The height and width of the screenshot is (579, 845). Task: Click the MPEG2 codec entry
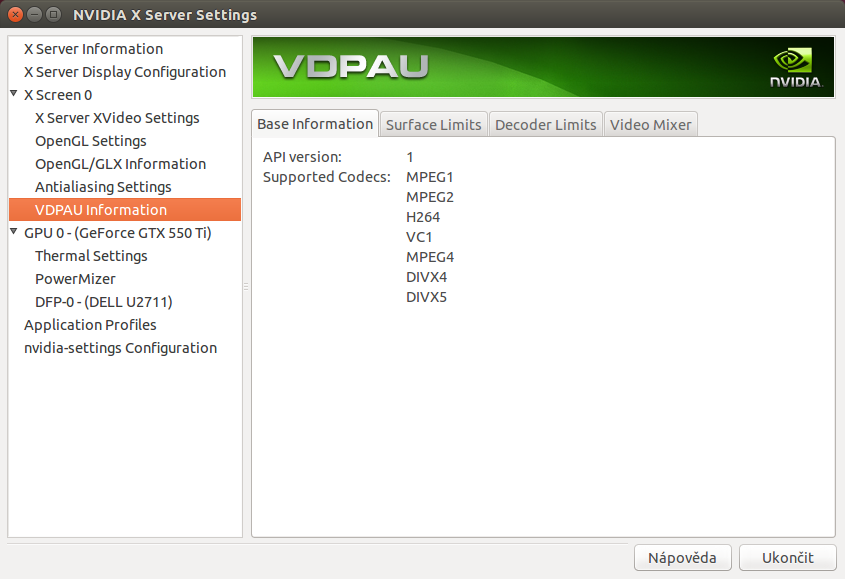point(430,197)
